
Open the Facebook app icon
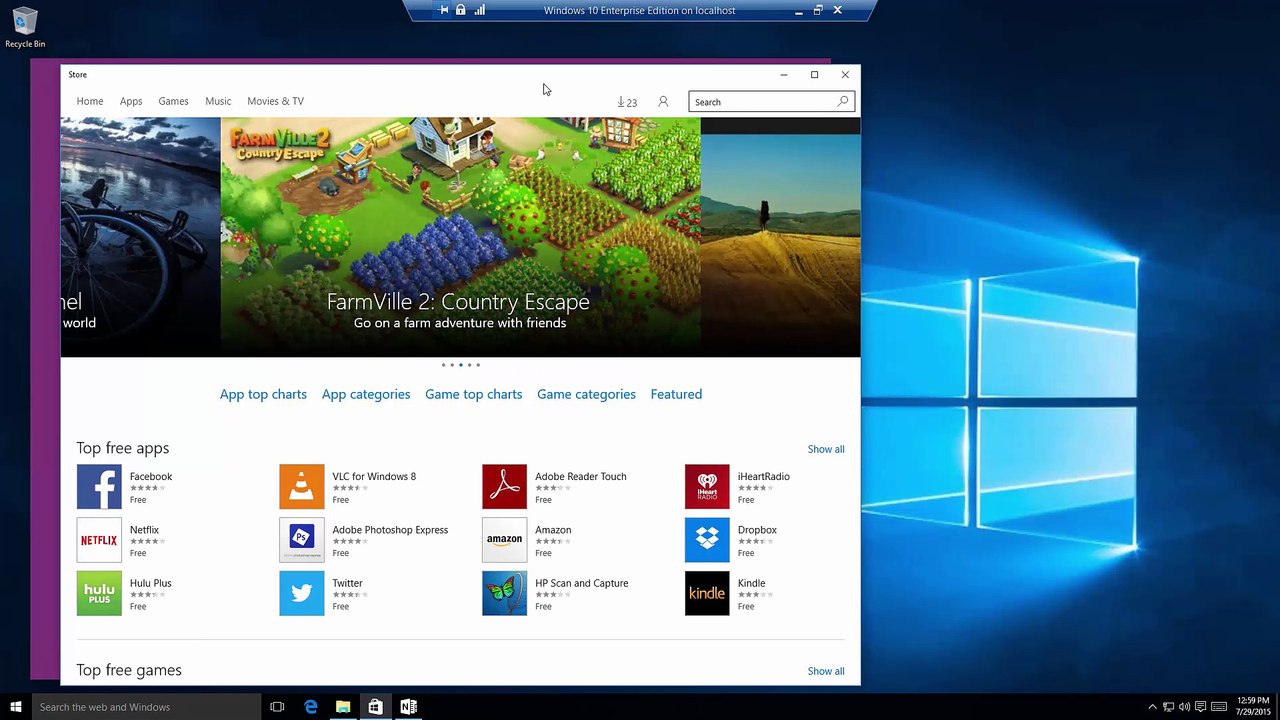pyautogui.click(x=99, y=487)
